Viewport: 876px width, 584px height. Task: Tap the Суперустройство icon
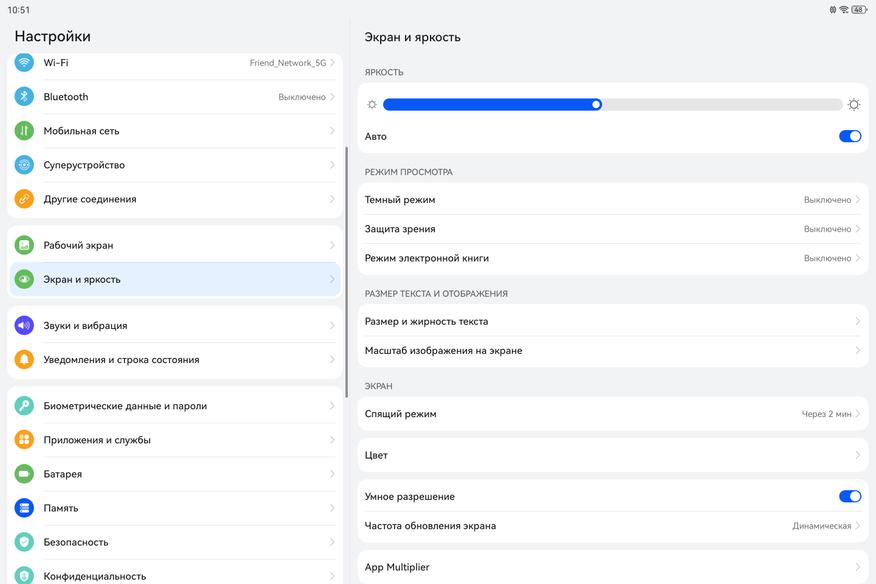(24, 165)
